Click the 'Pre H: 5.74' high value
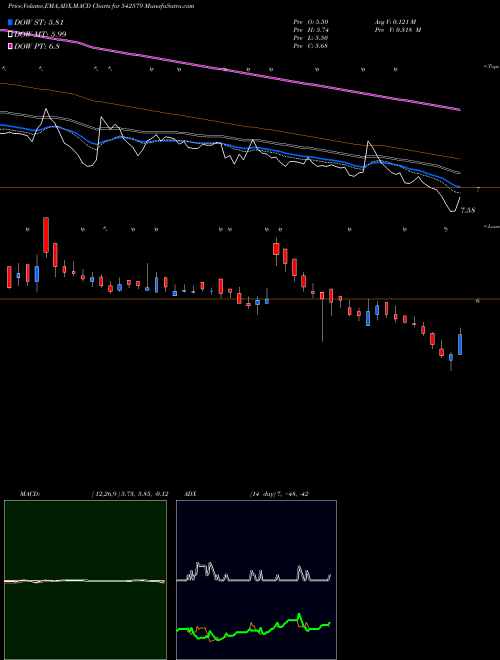500x660 pixels. [311, 29]
